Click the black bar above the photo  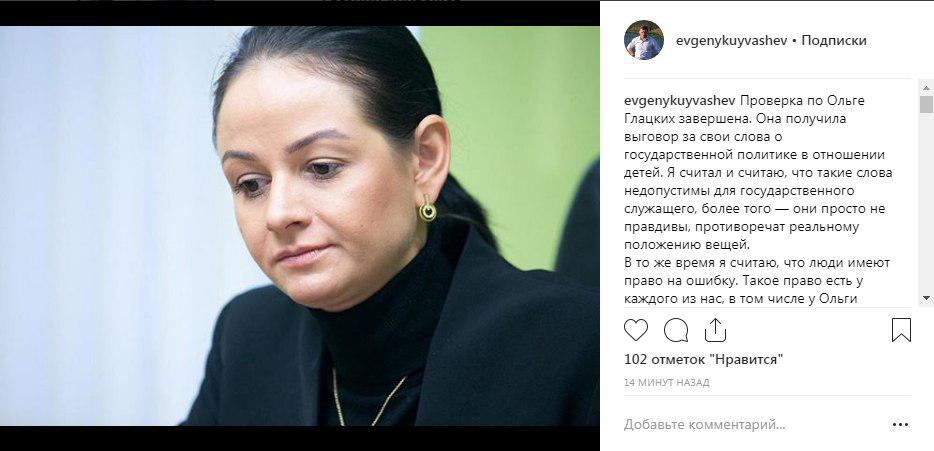pos(300,13)
